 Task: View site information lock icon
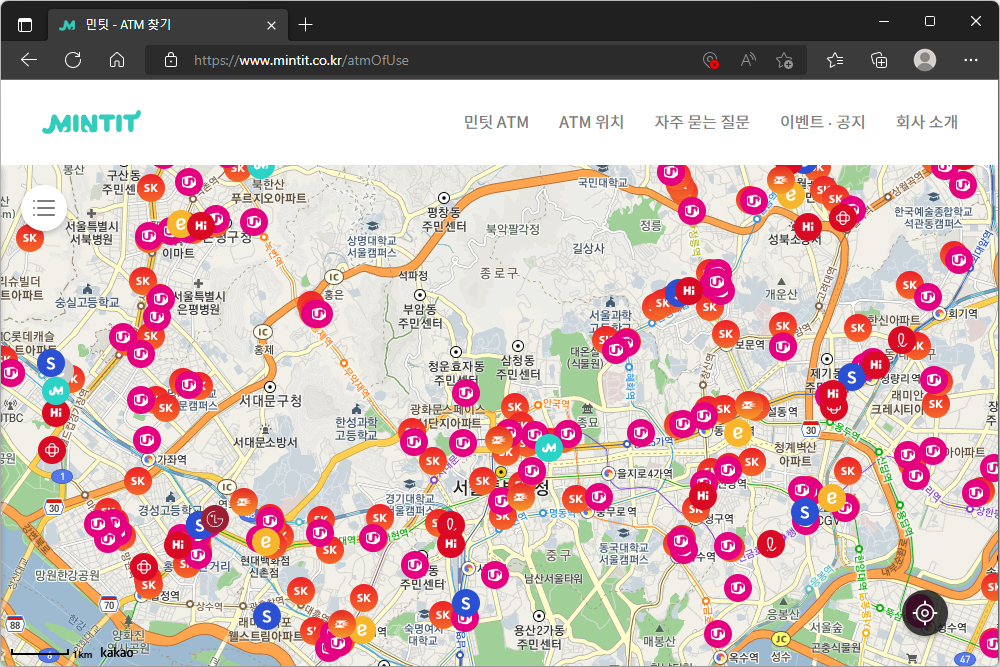(x=171, y=60)
